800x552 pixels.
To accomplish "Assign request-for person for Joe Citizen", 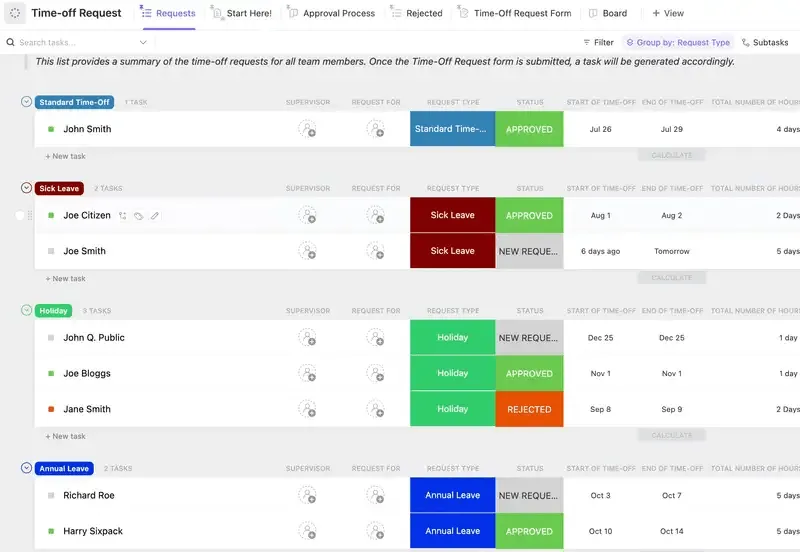I will pos(376,215).
